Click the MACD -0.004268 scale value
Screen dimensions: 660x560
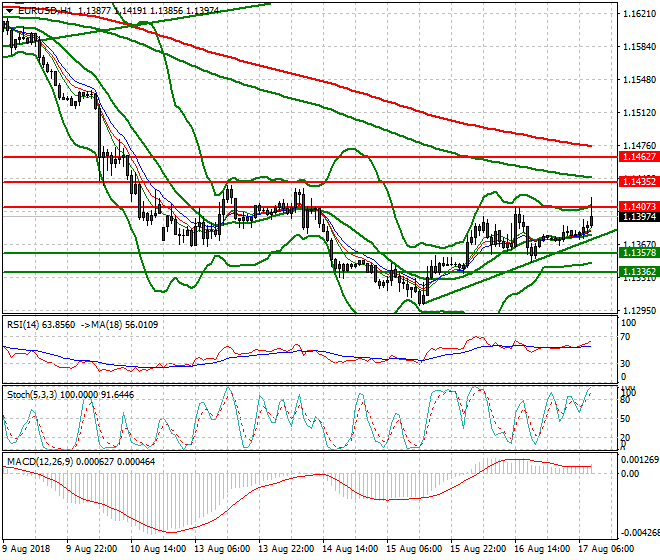point(640,533)
